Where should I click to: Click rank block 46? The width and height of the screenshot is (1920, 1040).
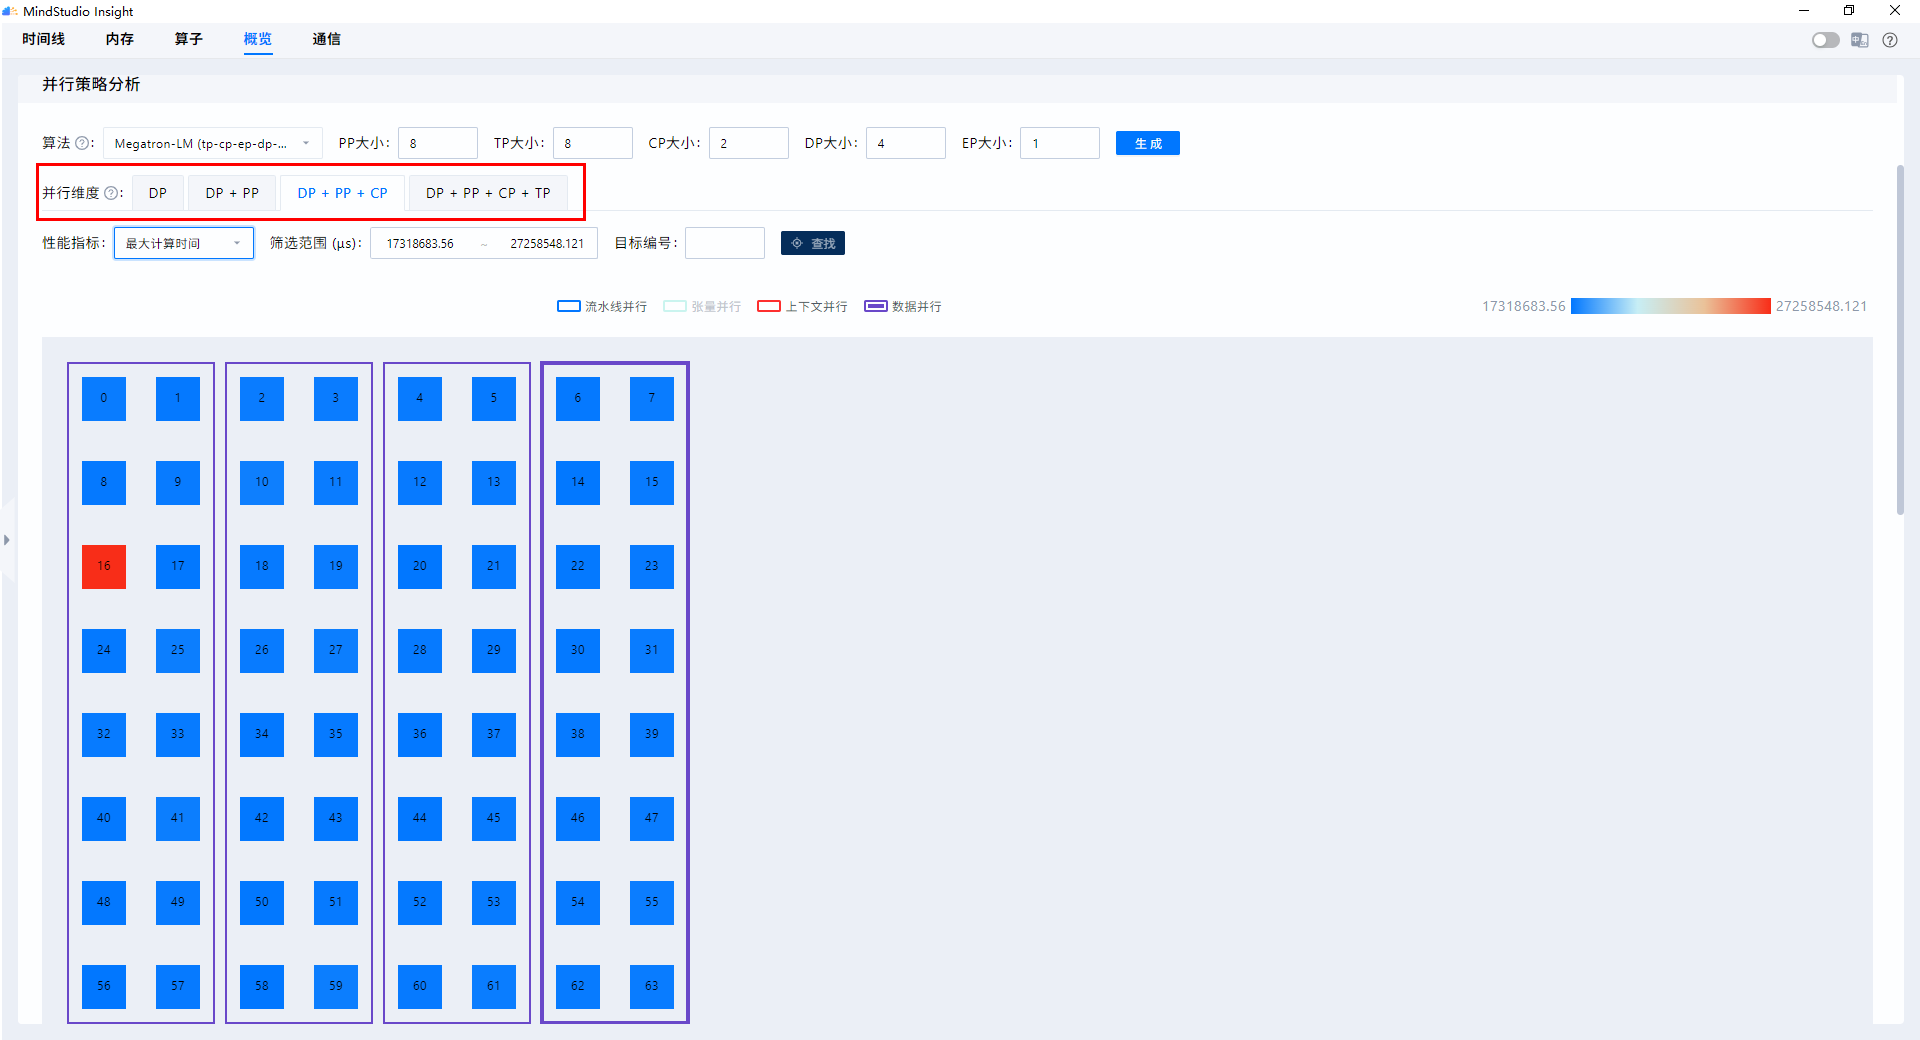(x=578, y=818)
